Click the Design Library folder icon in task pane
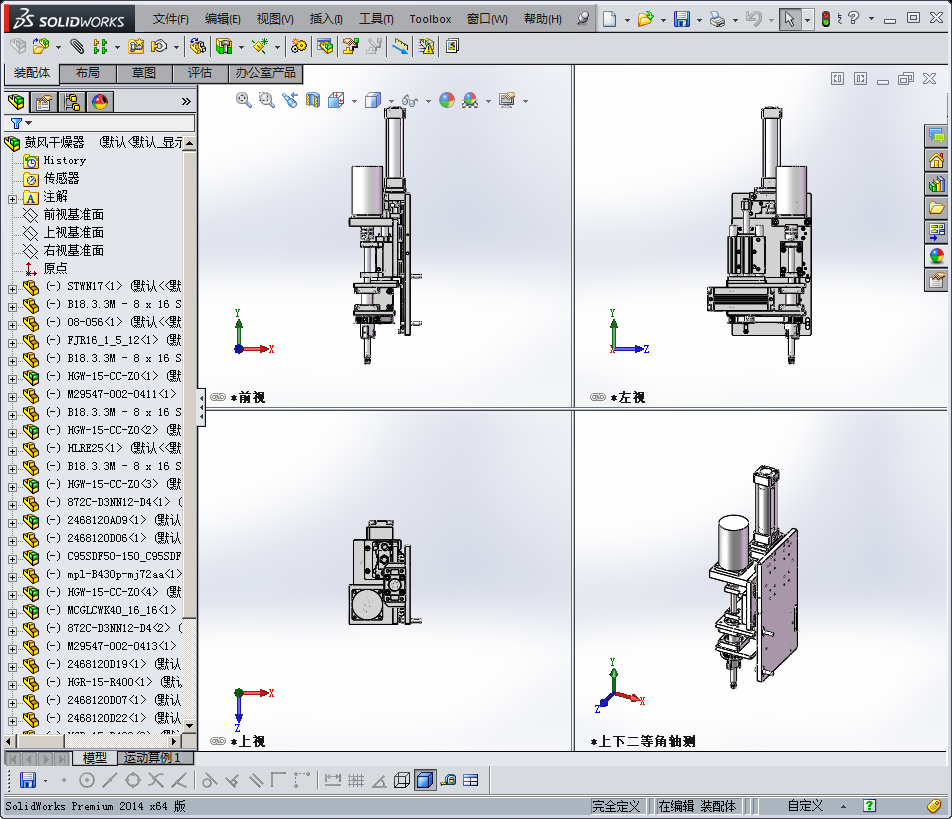Viewport: 952px width, 819px height. pyautogui.click(x=937, y=208)
